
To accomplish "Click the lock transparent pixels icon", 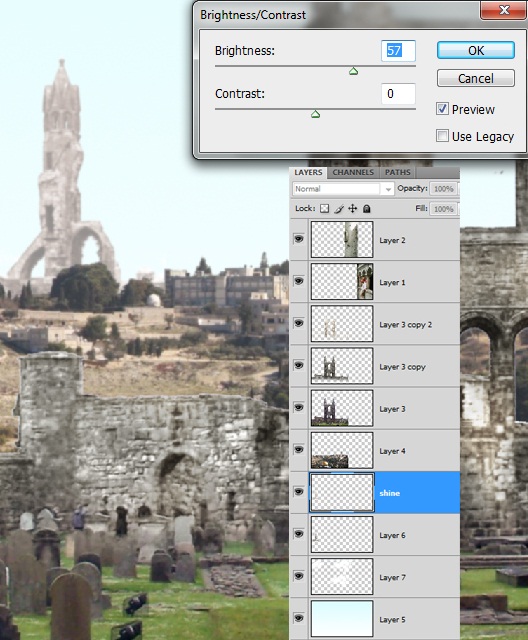I will [324, 209].
